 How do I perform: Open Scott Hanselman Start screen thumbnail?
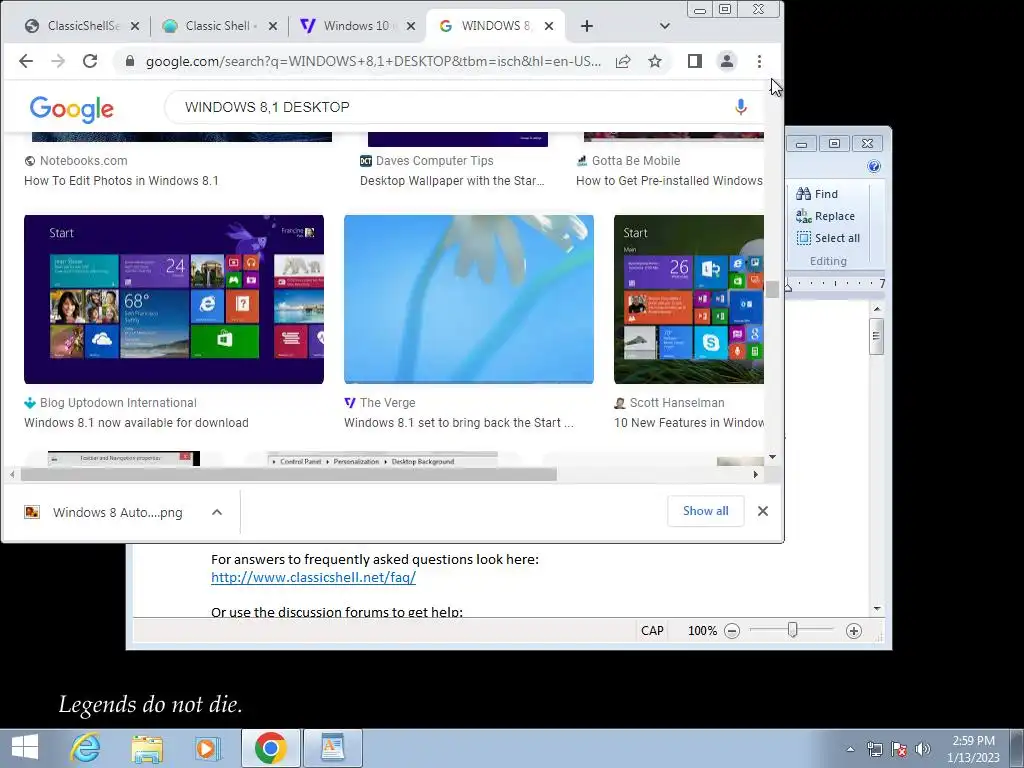tap(689, 299)
